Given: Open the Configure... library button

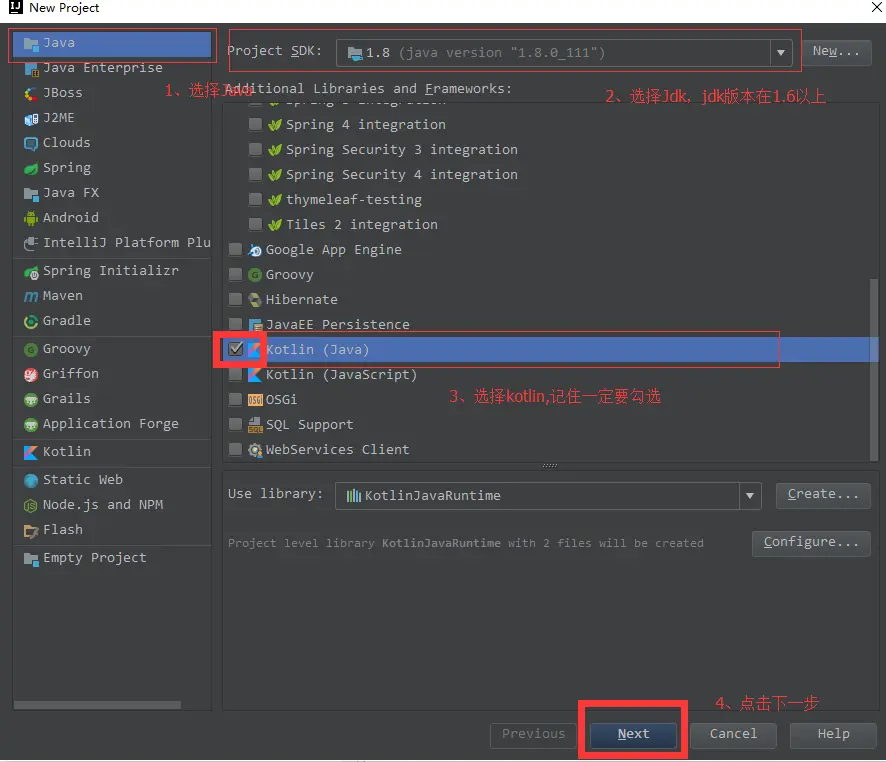Looking at the screenshot, I should [811, 543].
